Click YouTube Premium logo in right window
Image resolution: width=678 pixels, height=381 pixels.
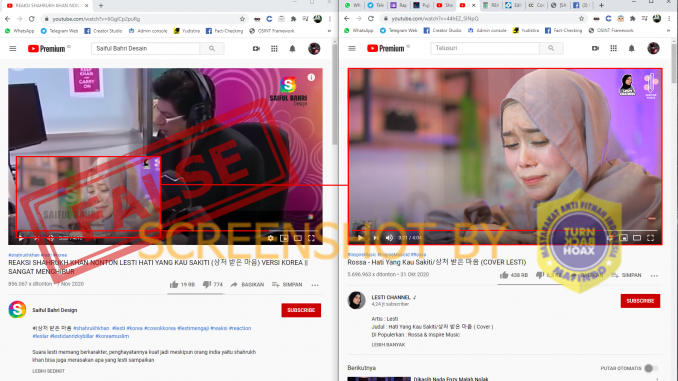point(386,48)
